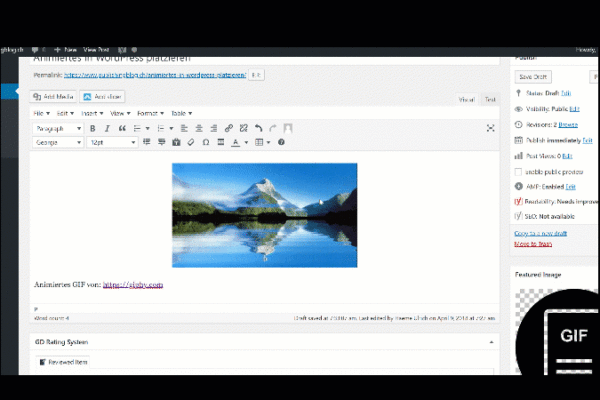Screen dimensions: 600x400
Task: Open the Insert menu
Action: (92, 113)
